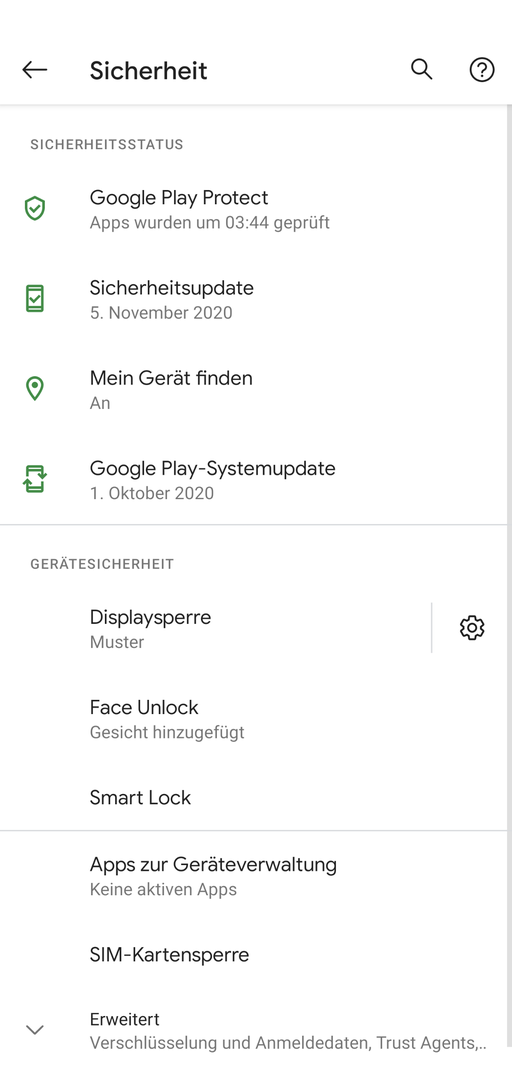
Task: Open Sicherheitsupdate 5. November 2020 entry
Action: (256, 299)
